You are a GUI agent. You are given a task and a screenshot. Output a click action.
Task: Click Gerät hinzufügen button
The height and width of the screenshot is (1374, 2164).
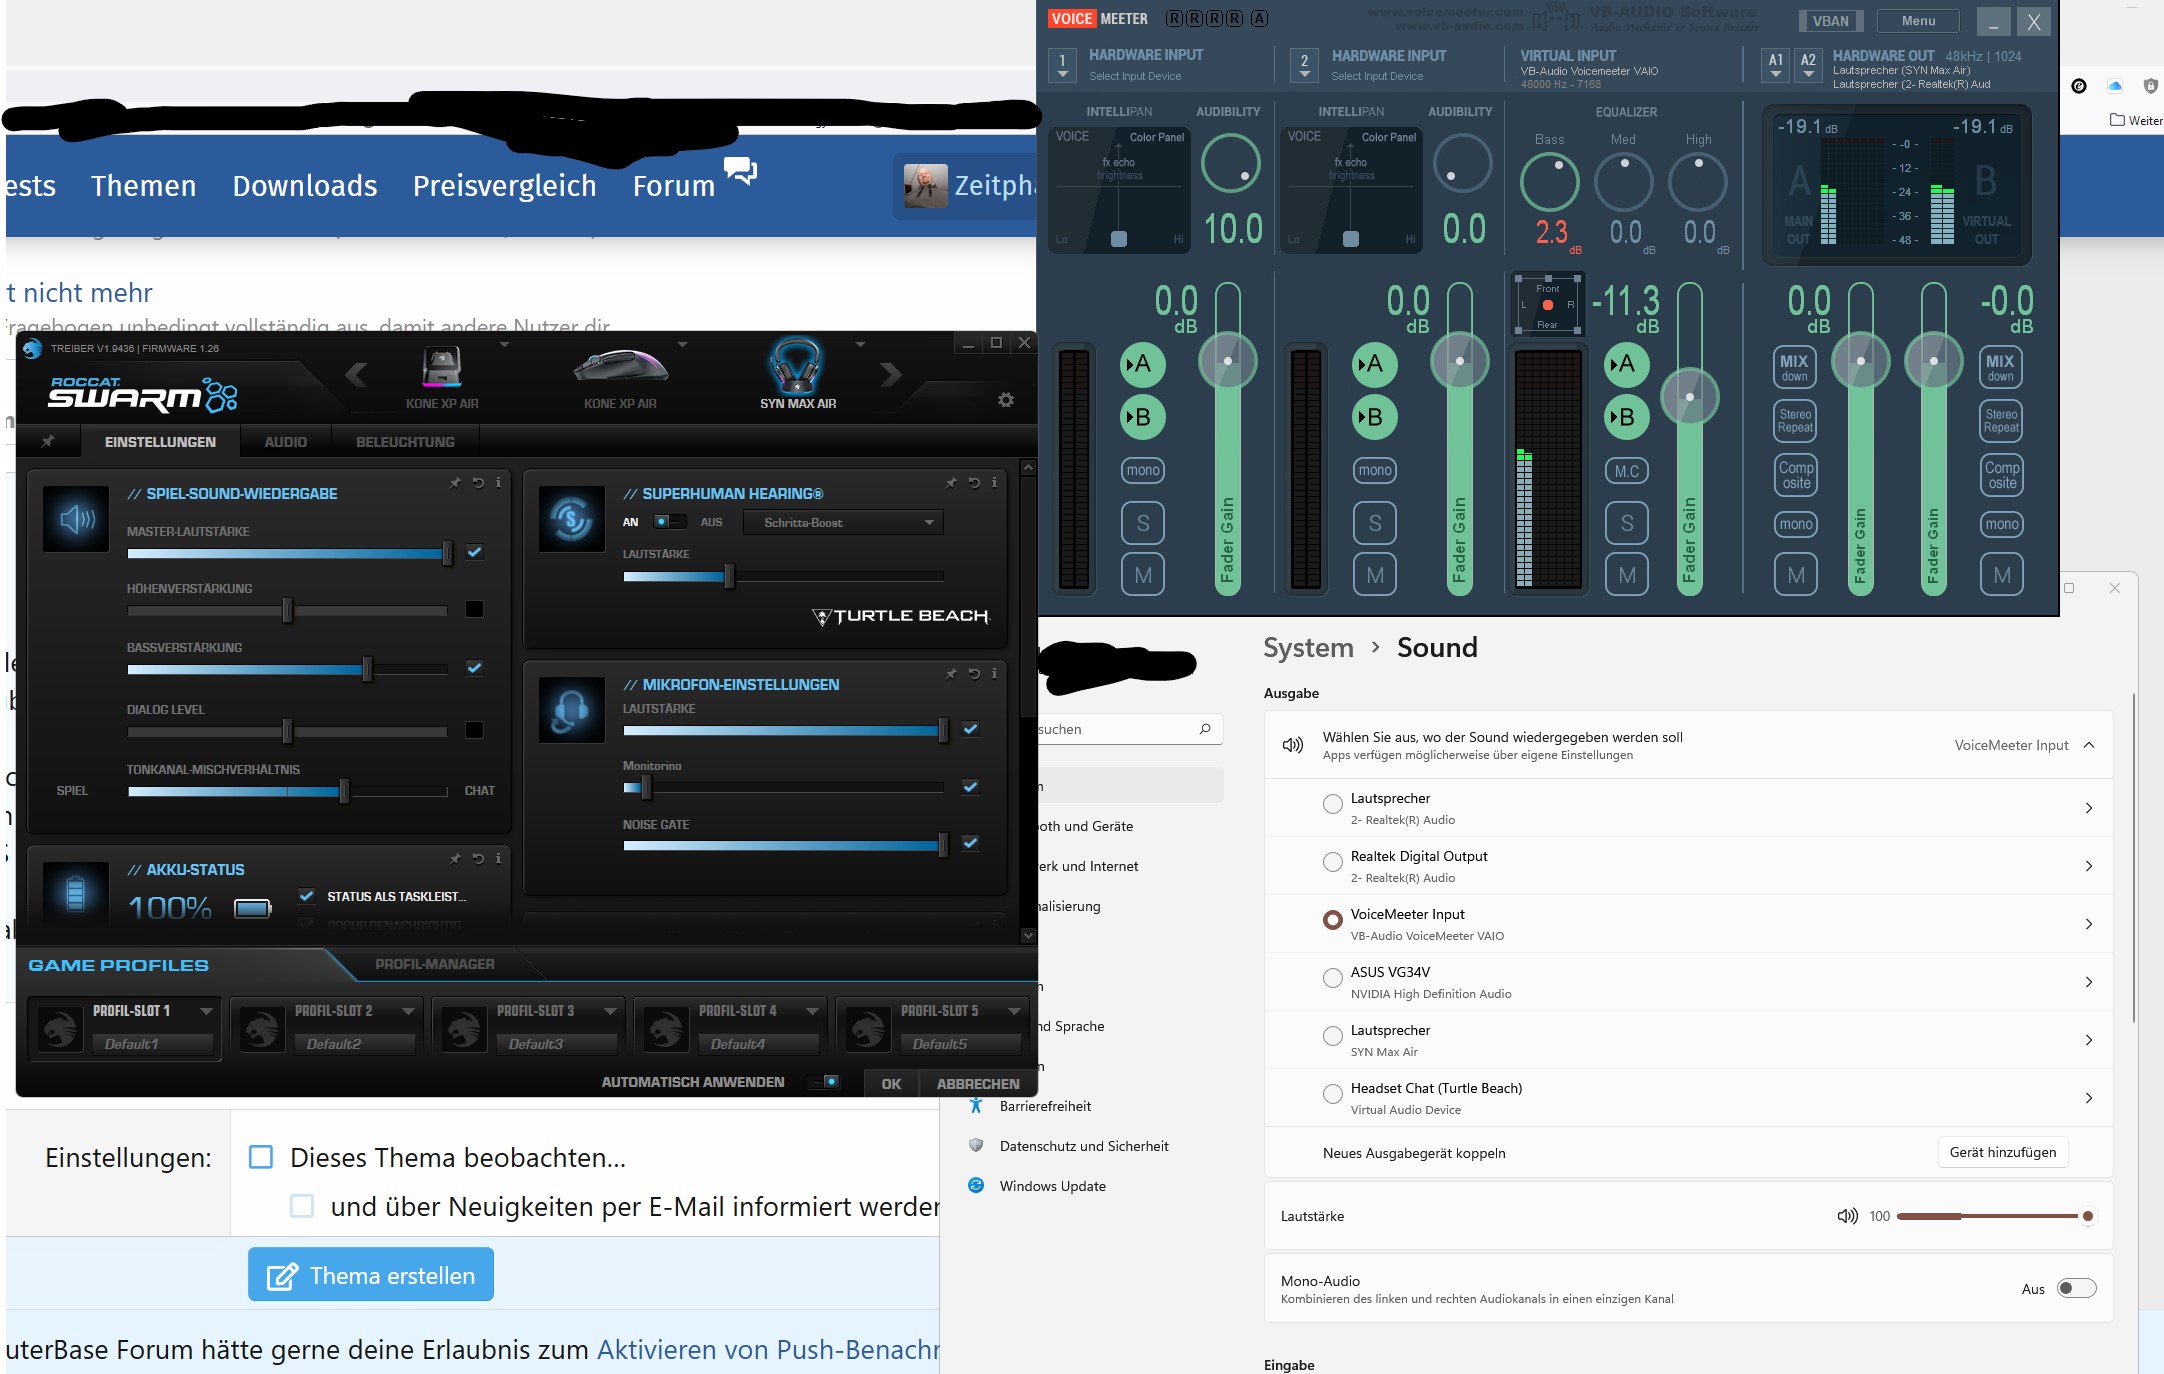coord(2003,1152)
